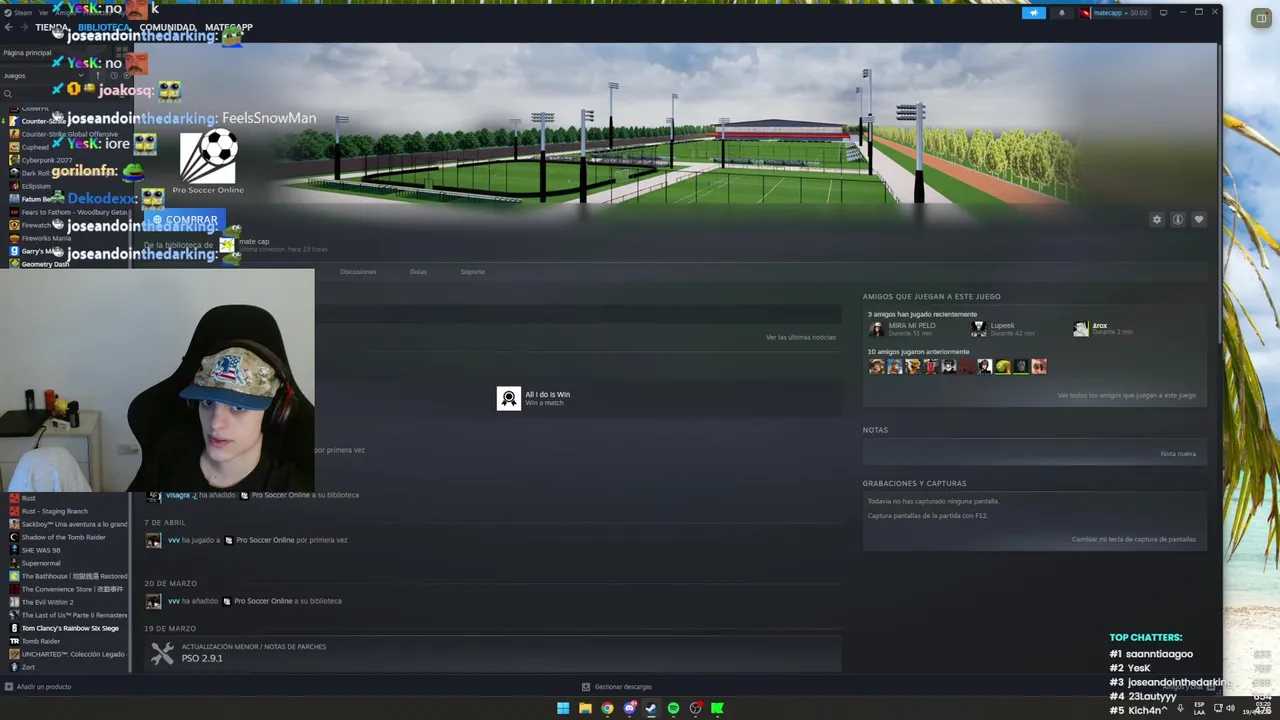Open the Guías tab
This screenshot has width=1280, height=720.
point(418,272)
